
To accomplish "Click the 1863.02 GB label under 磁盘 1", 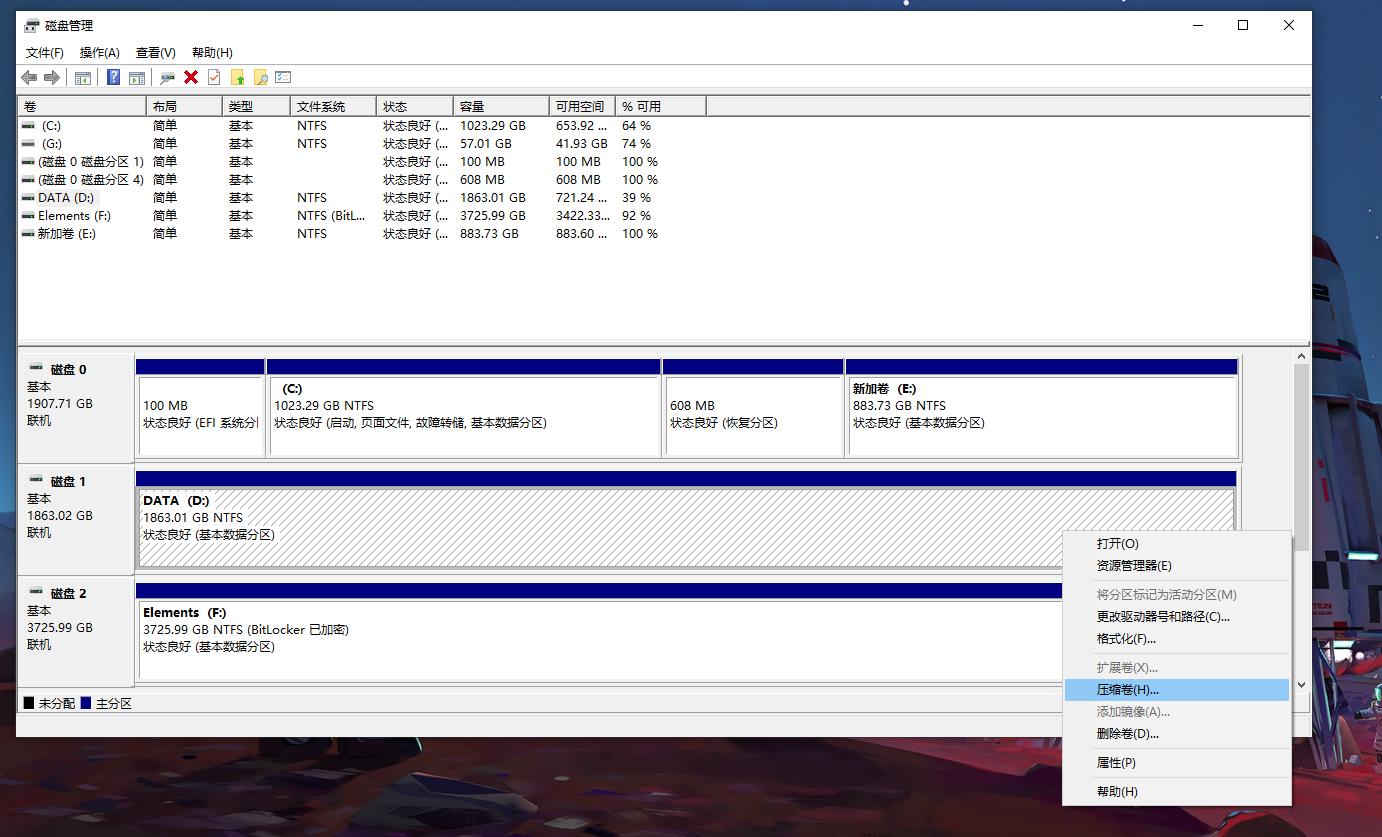I will click(60, 516).
